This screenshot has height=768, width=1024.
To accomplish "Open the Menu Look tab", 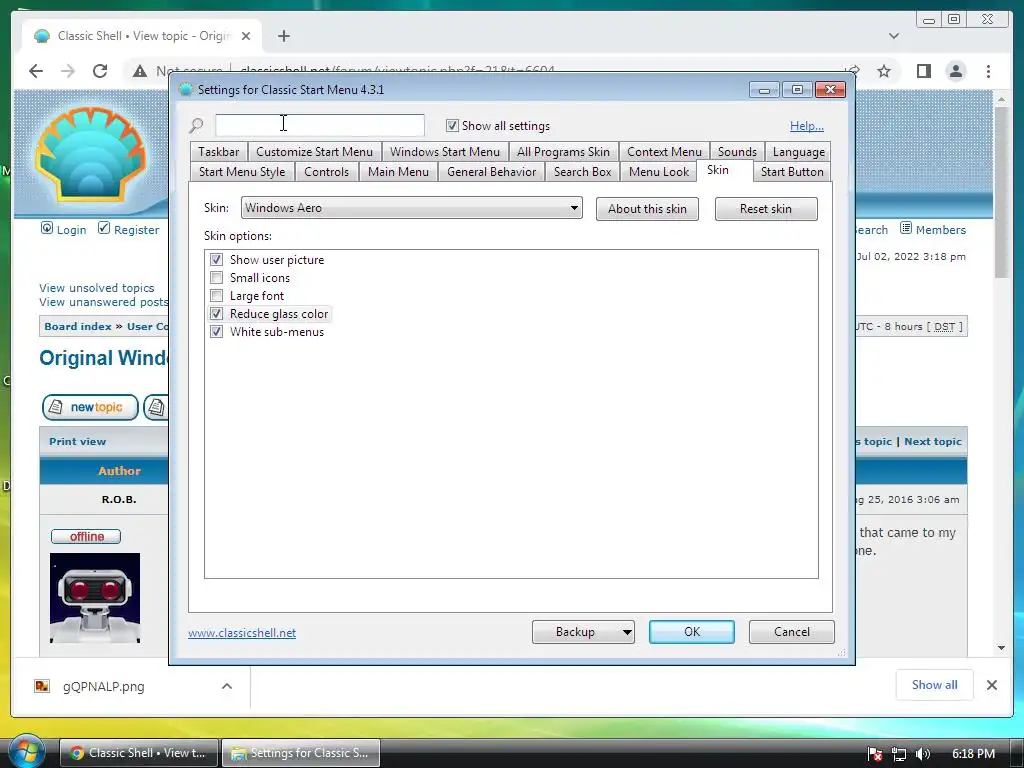I will [x=658, y=172].
